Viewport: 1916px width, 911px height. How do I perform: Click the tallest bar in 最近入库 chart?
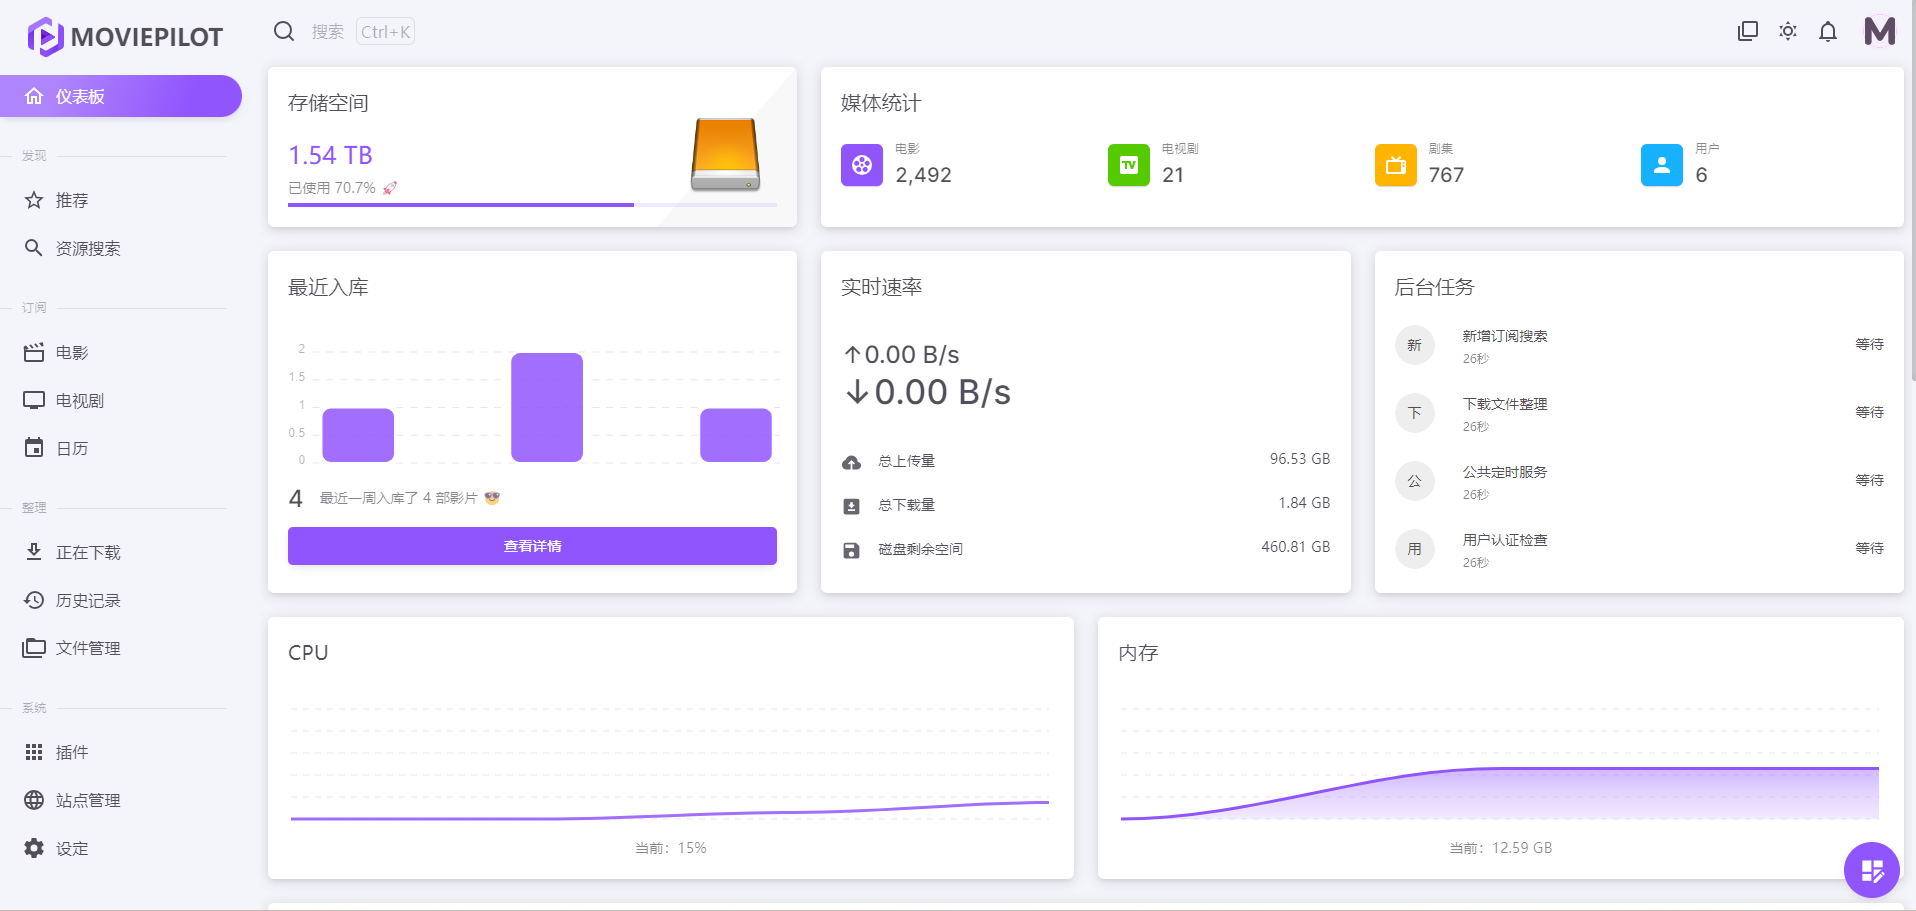point(547,407)
